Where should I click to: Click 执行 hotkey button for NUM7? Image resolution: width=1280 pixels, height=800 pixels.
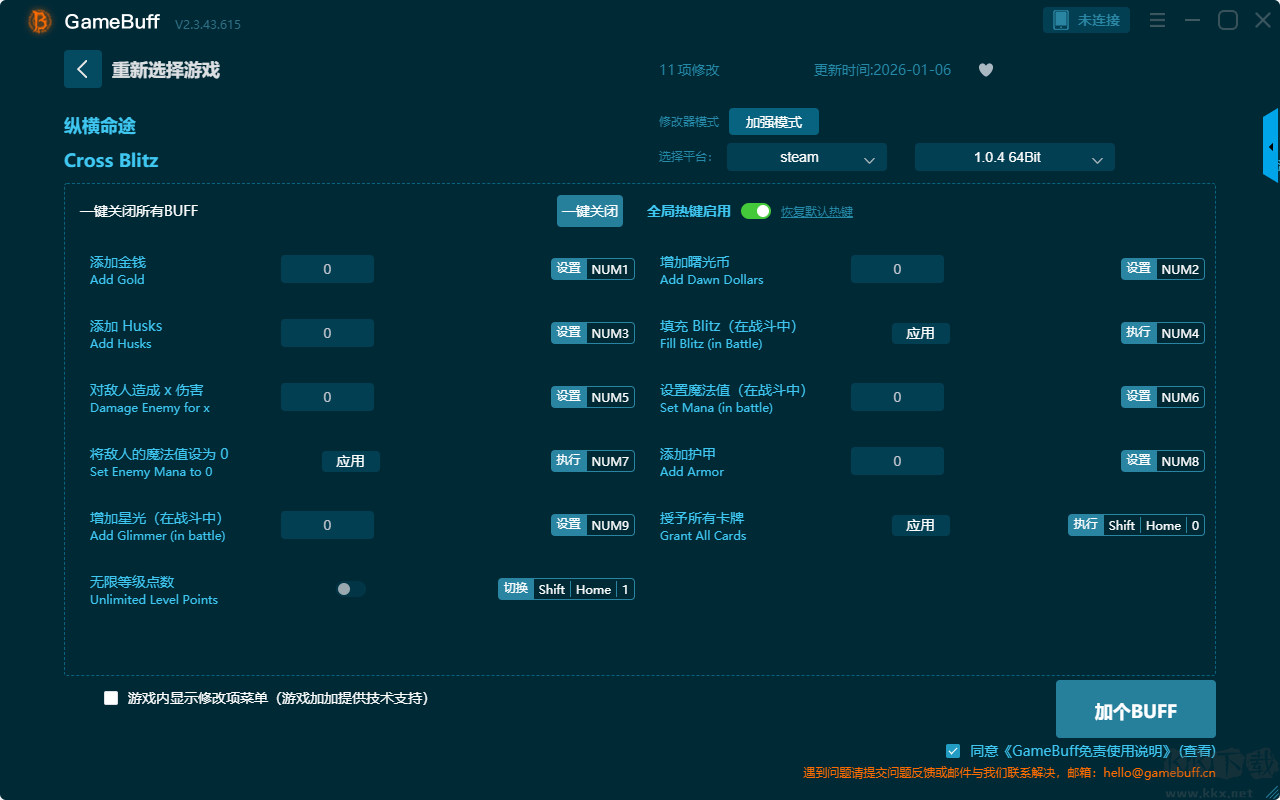[x=569, y=461]
